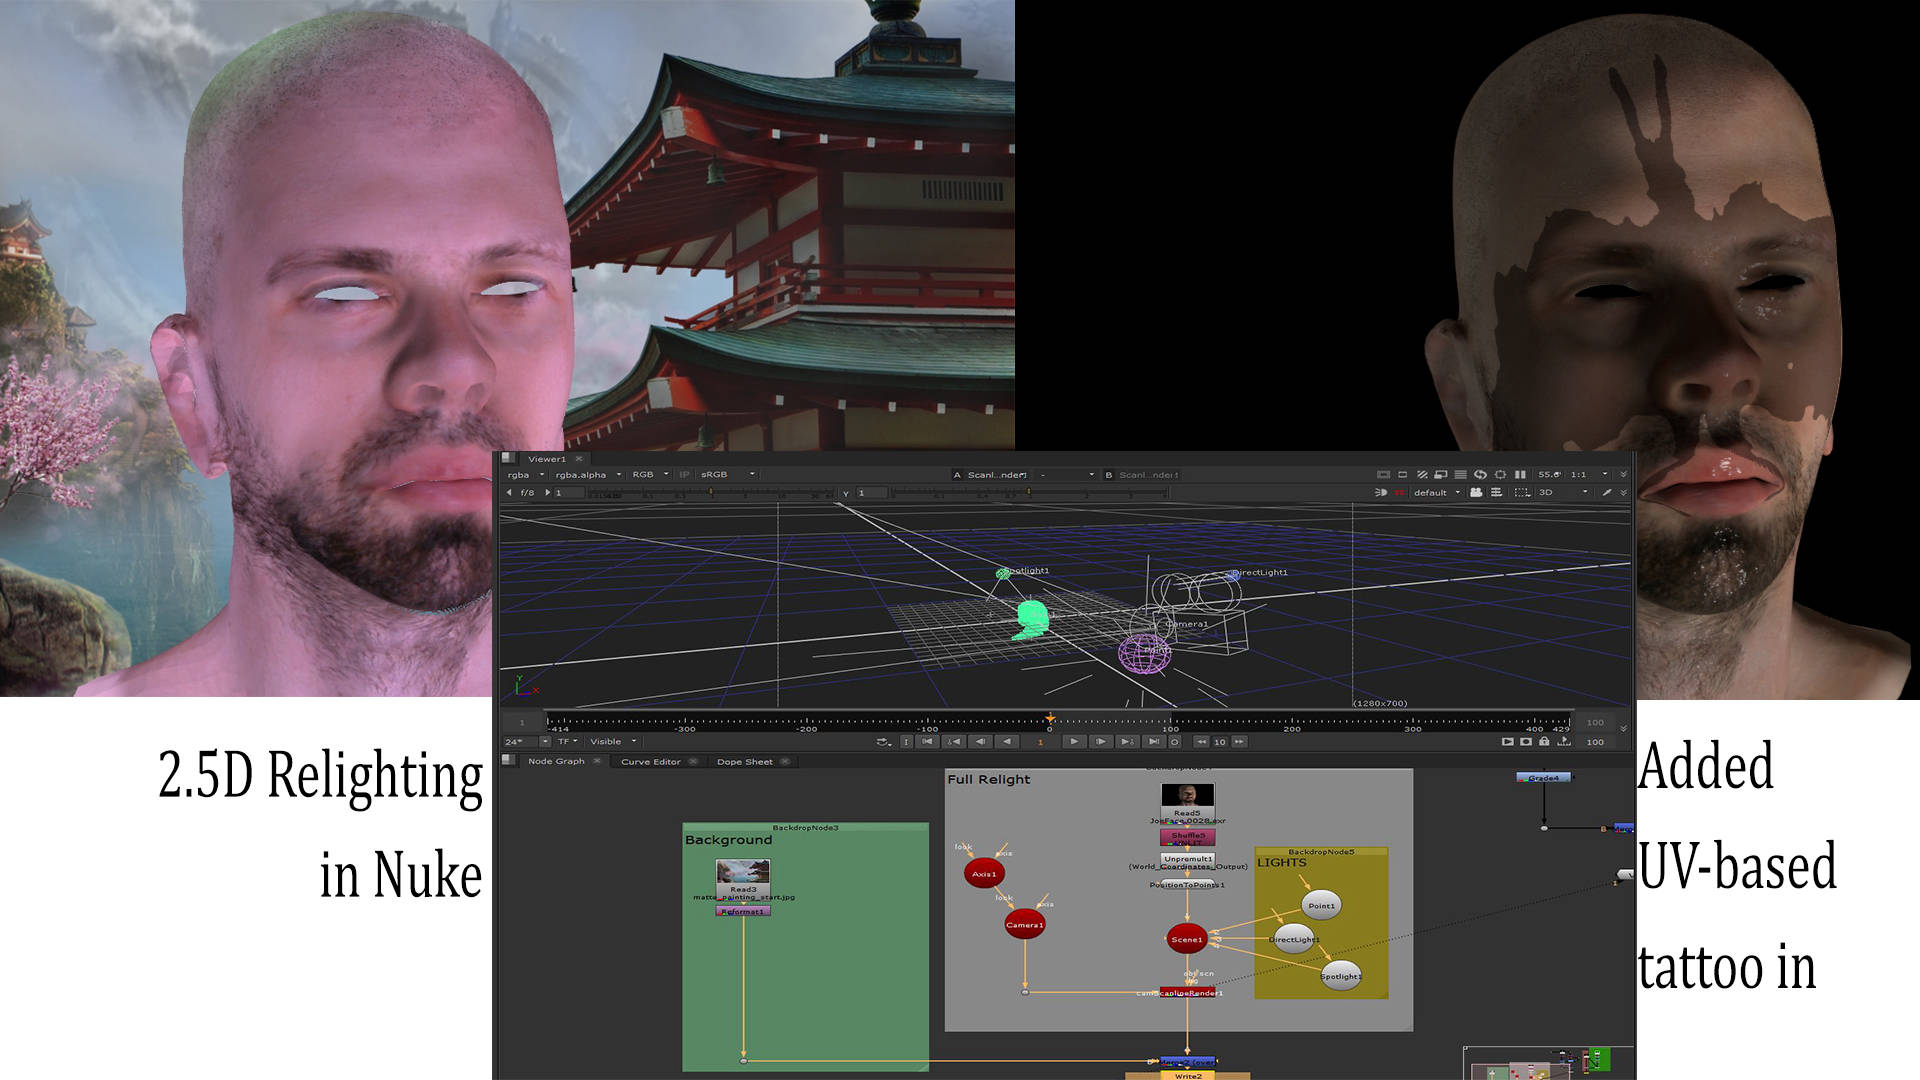Toggle the clipping warning stripes icon

pyautogui.click(x=1422, y=474)
